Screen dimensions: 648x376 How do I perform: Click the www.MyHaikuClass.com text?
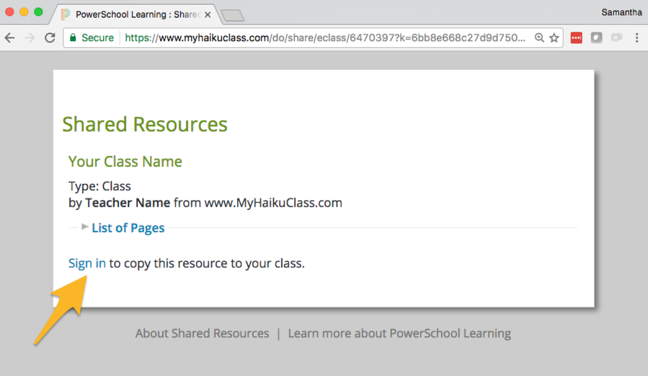coord(273,203)
